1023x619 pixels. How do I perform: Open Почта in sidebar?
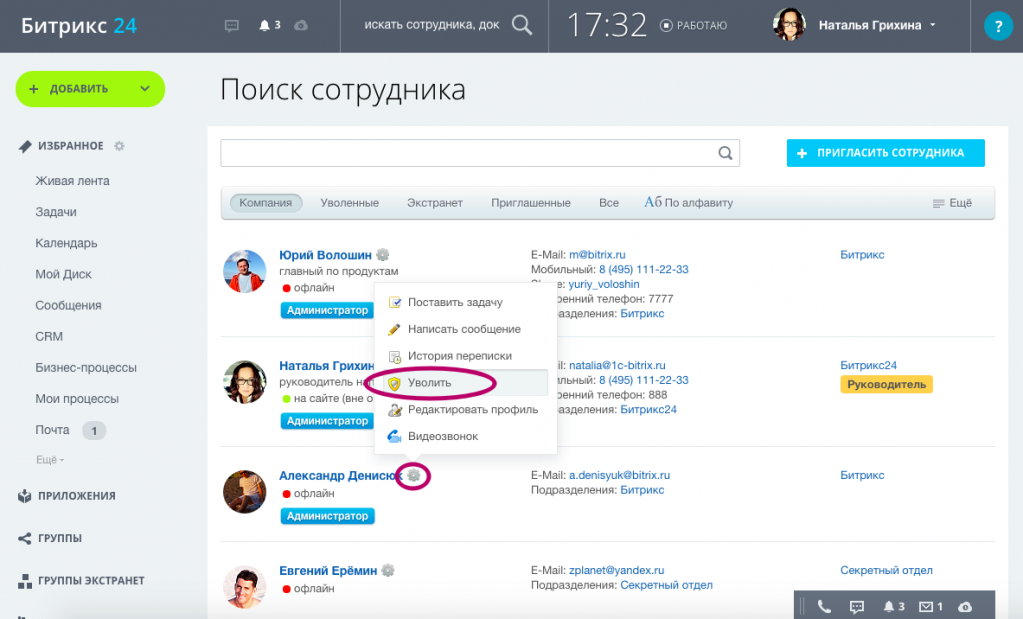click(x=52, y=430)
